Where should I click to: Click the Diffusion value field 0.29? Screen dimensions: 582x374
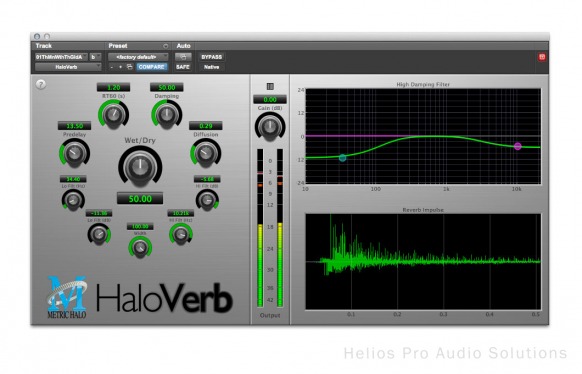tap(206, 126)
